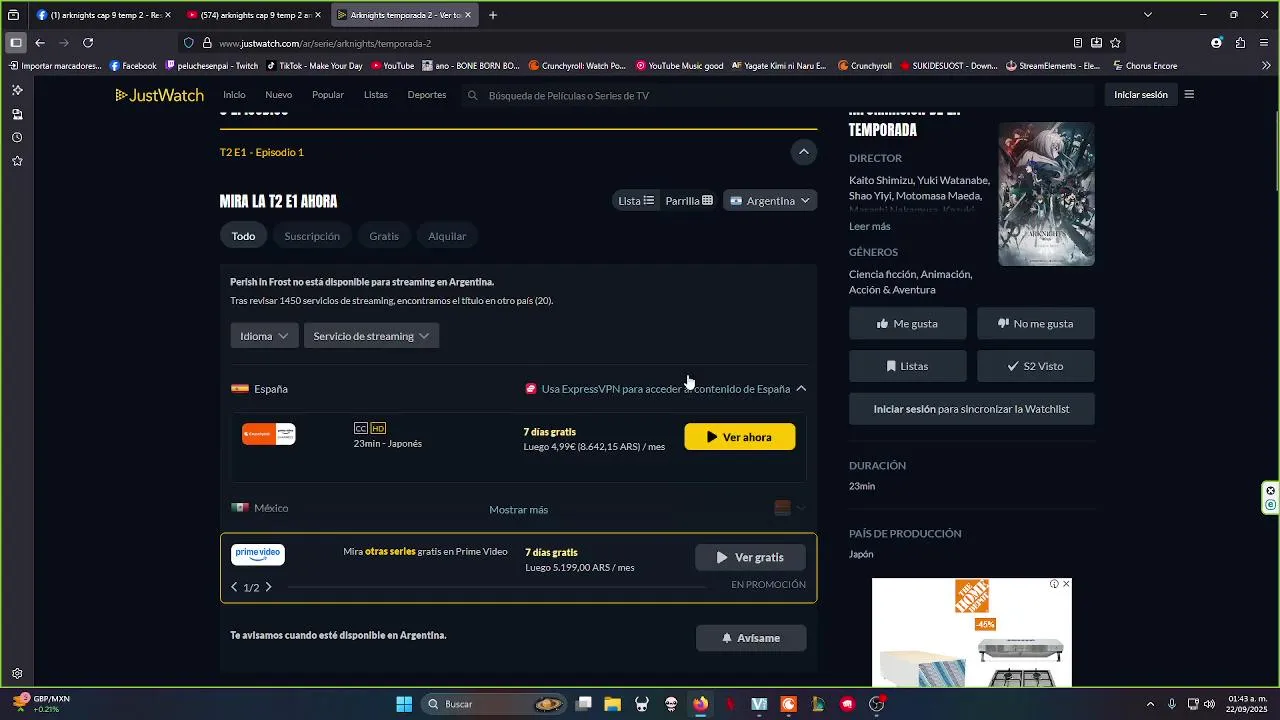The height and width of the screenshot is (720, 1280).
Task: Open taskbar Task View icon
Action: click(584, 704)
